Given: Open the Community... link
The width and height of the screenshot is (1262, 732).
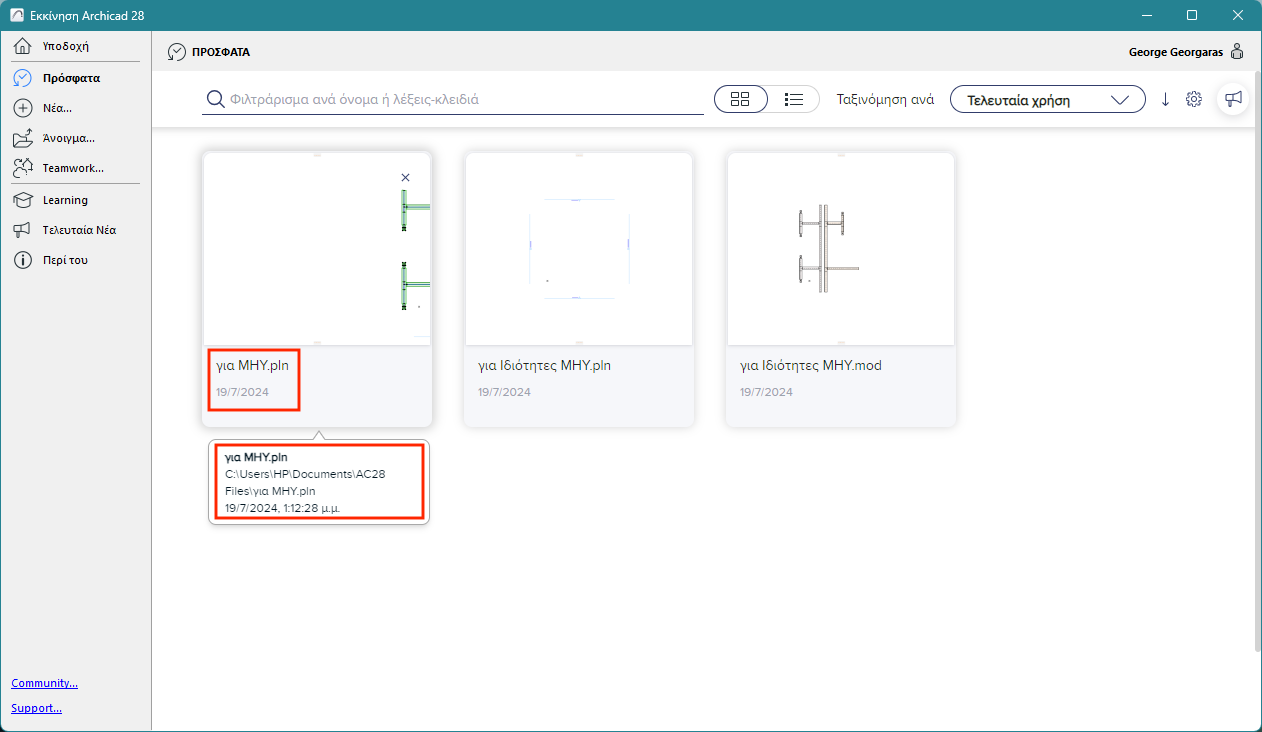Looking at the screenshot, I should coord(44,683).
